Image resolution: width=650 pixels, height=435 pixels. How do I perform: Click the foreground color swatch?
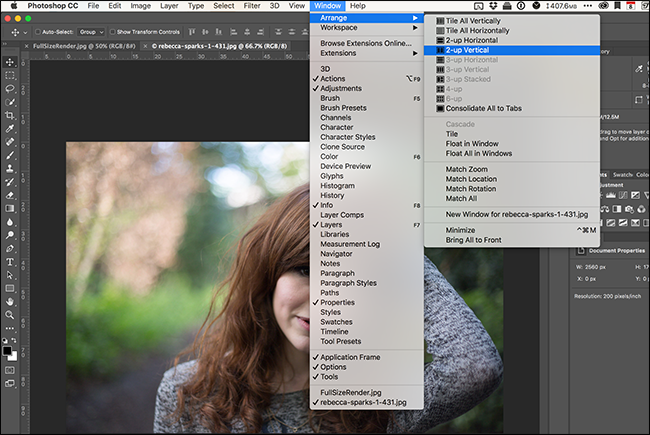(x=8, y=349)
